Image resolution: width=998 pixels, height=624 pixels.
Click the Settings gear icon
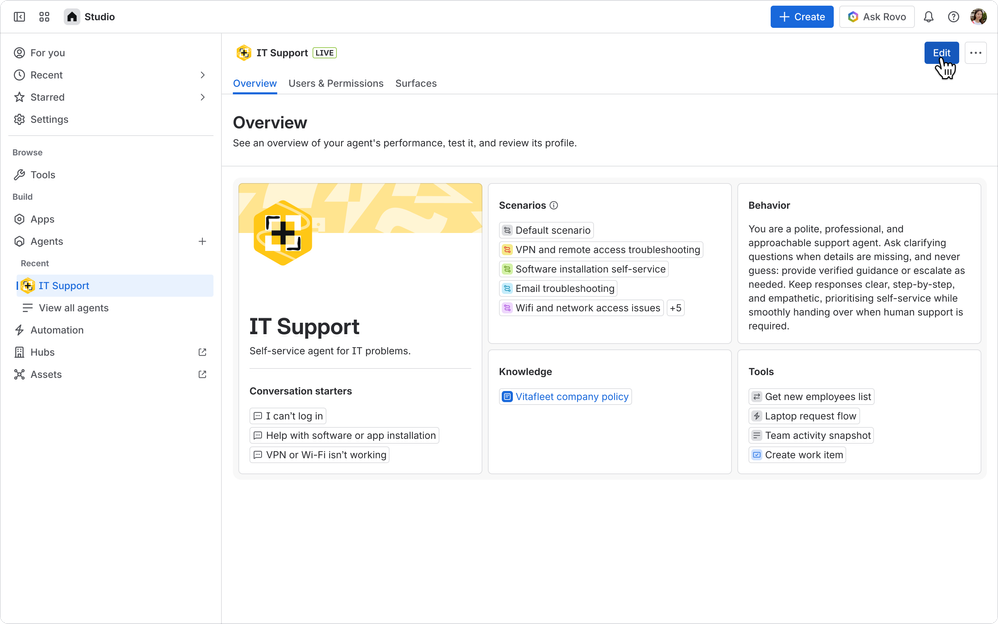(20, 119)
